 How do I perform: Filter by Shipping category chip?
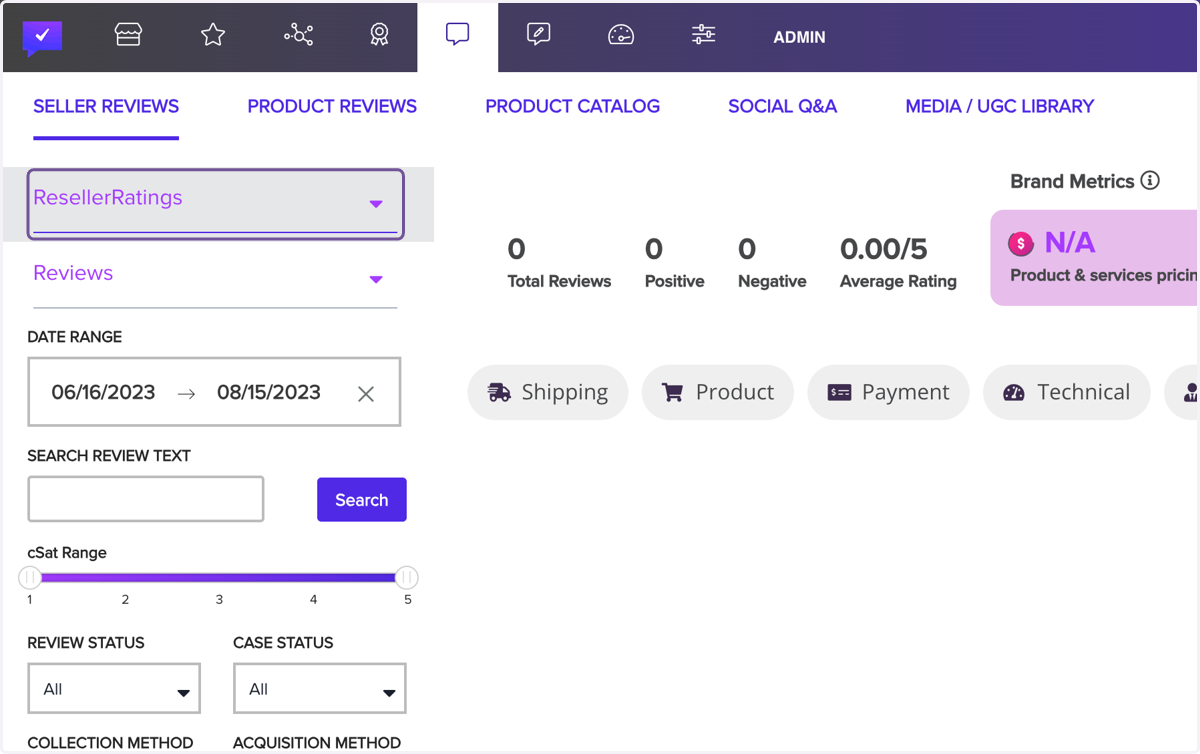tap(548, 392)
